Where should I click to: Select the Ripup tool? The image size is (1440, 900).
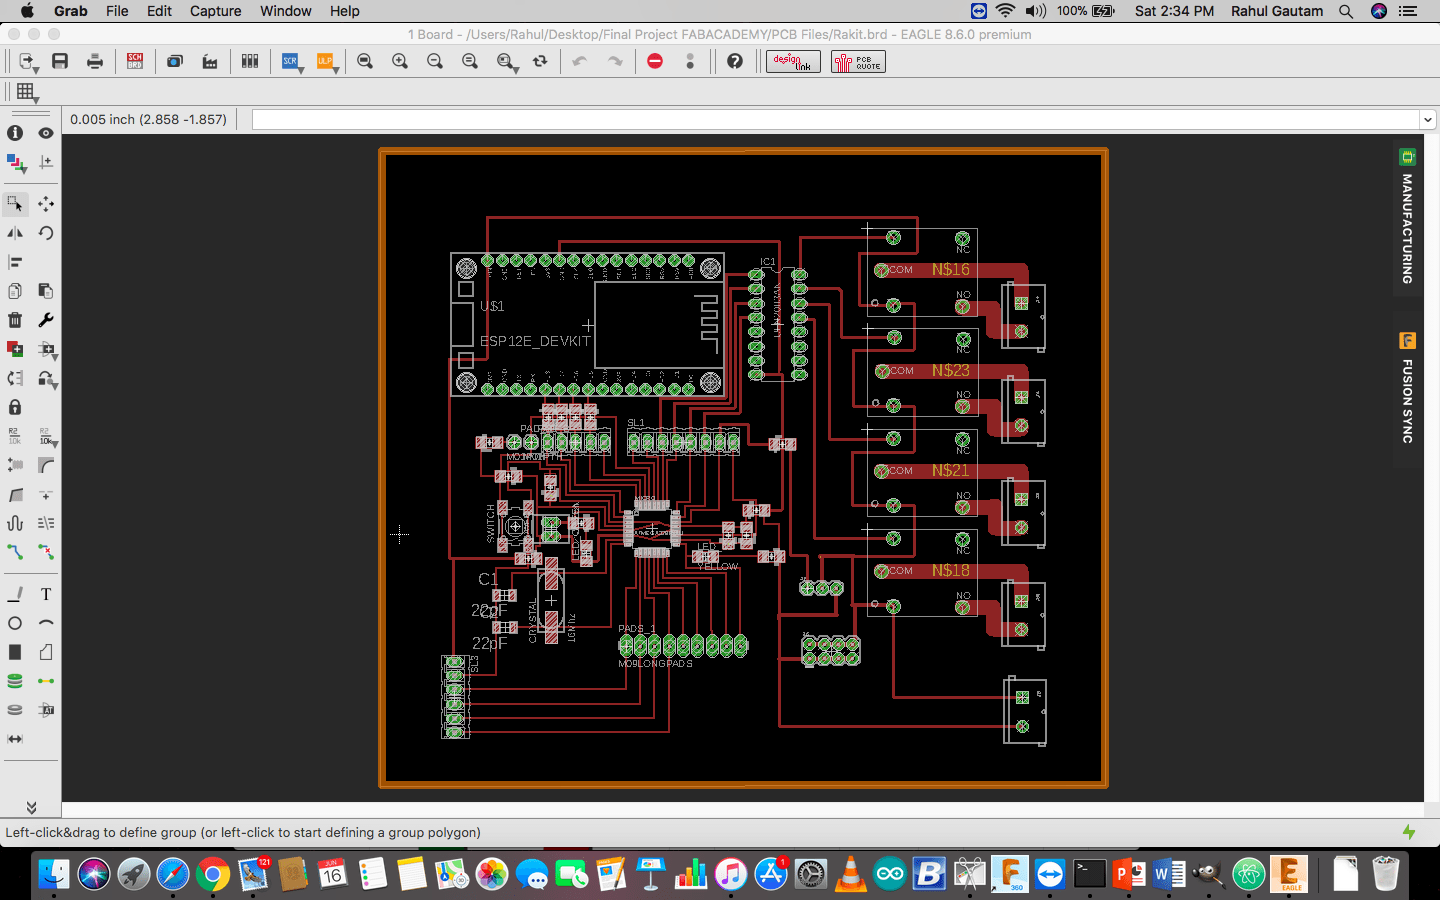click(46, 552)
